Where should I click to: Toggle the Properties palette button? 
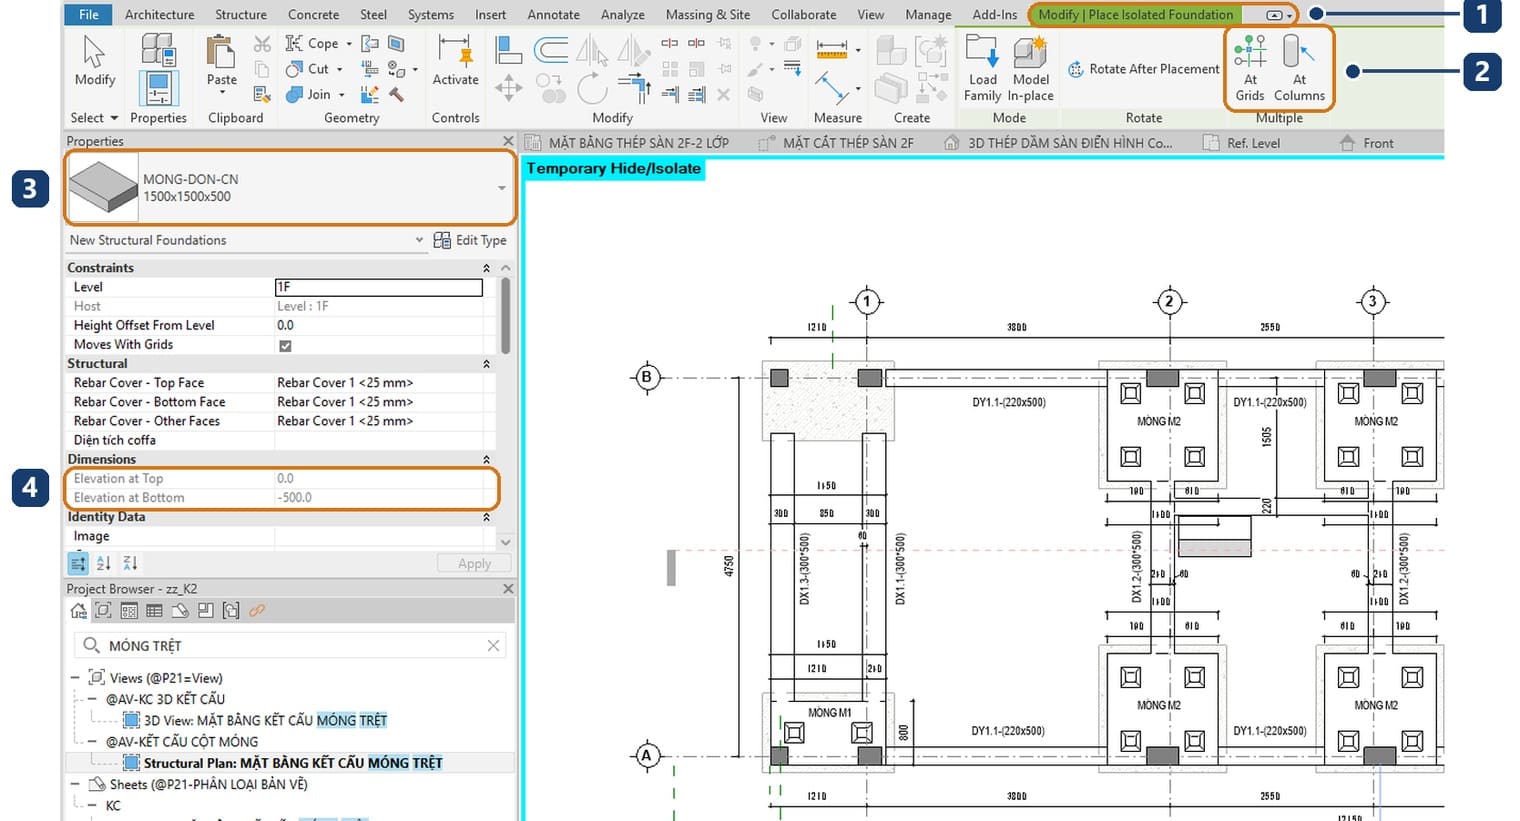pos(158,88)
